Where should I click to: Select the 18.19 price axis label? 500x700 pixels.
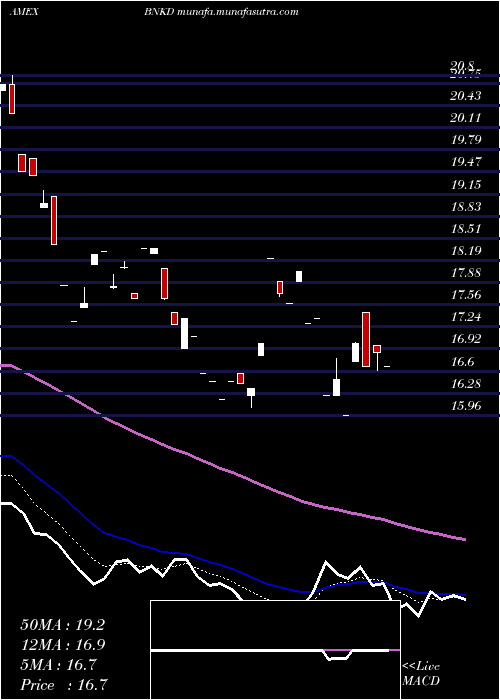click(466, 250)
